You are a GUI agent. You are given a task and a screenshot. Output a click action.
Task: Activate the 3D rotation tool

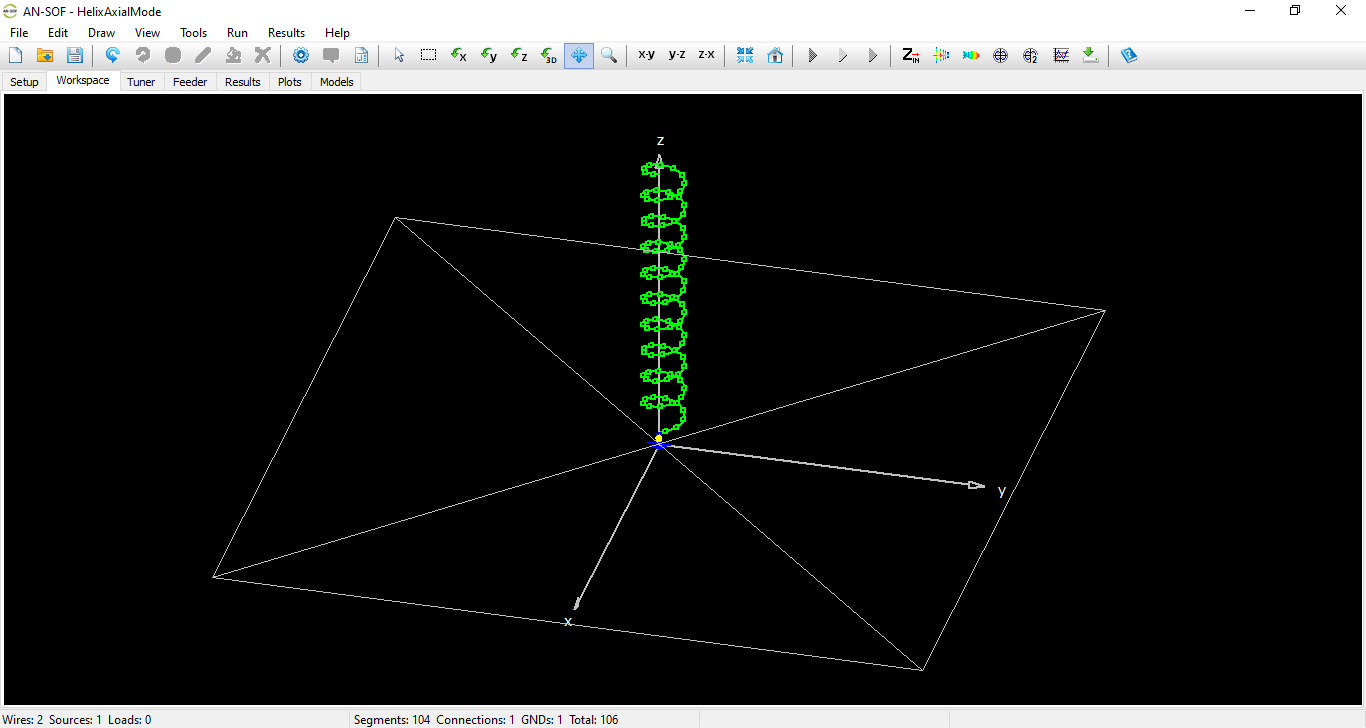548,55
